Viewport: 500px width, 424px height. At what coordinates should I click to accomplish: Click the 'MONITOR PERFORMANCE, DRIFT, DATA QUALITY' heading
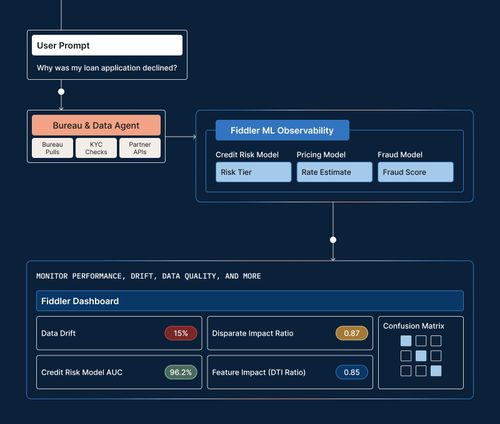coord(148,276)
